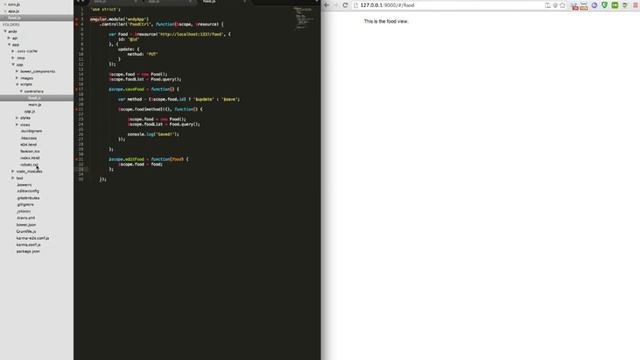Open favicon.ico in the sidebar
The width and height of the screenshot is (640, 360).
[x=30, y=151]
